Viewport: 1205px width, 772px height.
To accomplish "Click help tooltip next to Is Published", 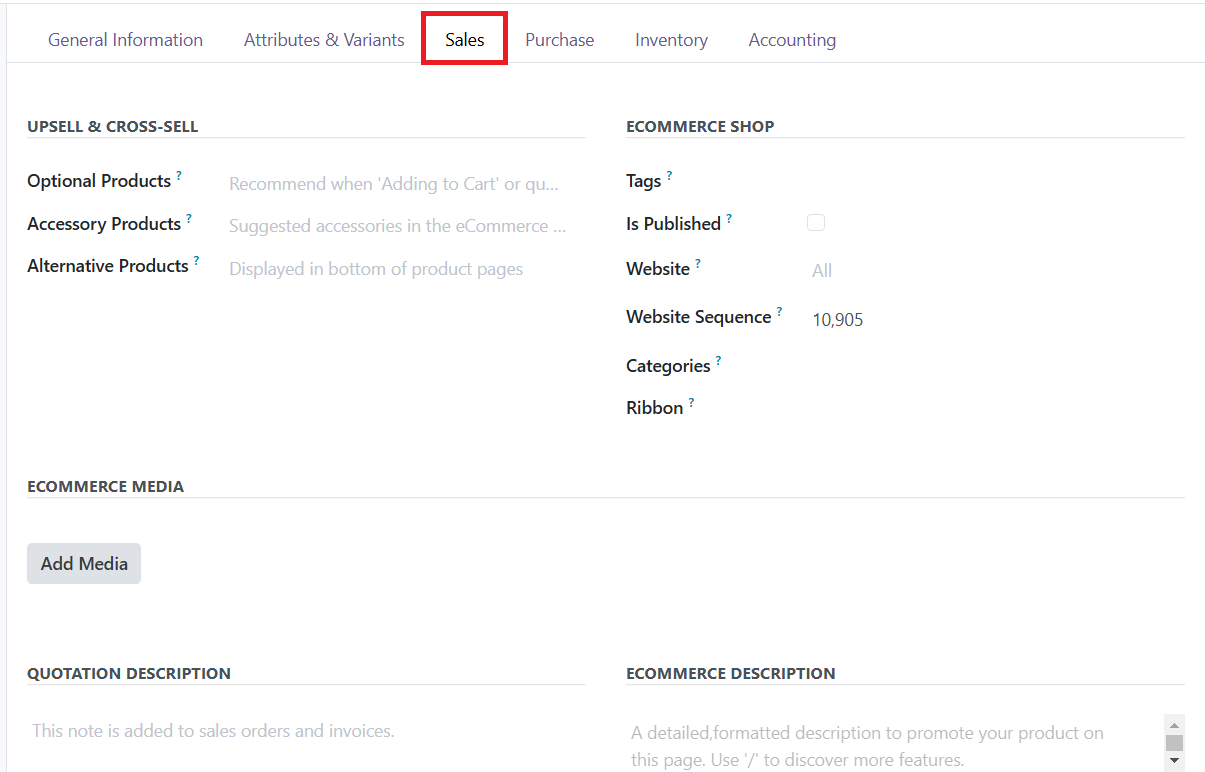I will point(729,219).
